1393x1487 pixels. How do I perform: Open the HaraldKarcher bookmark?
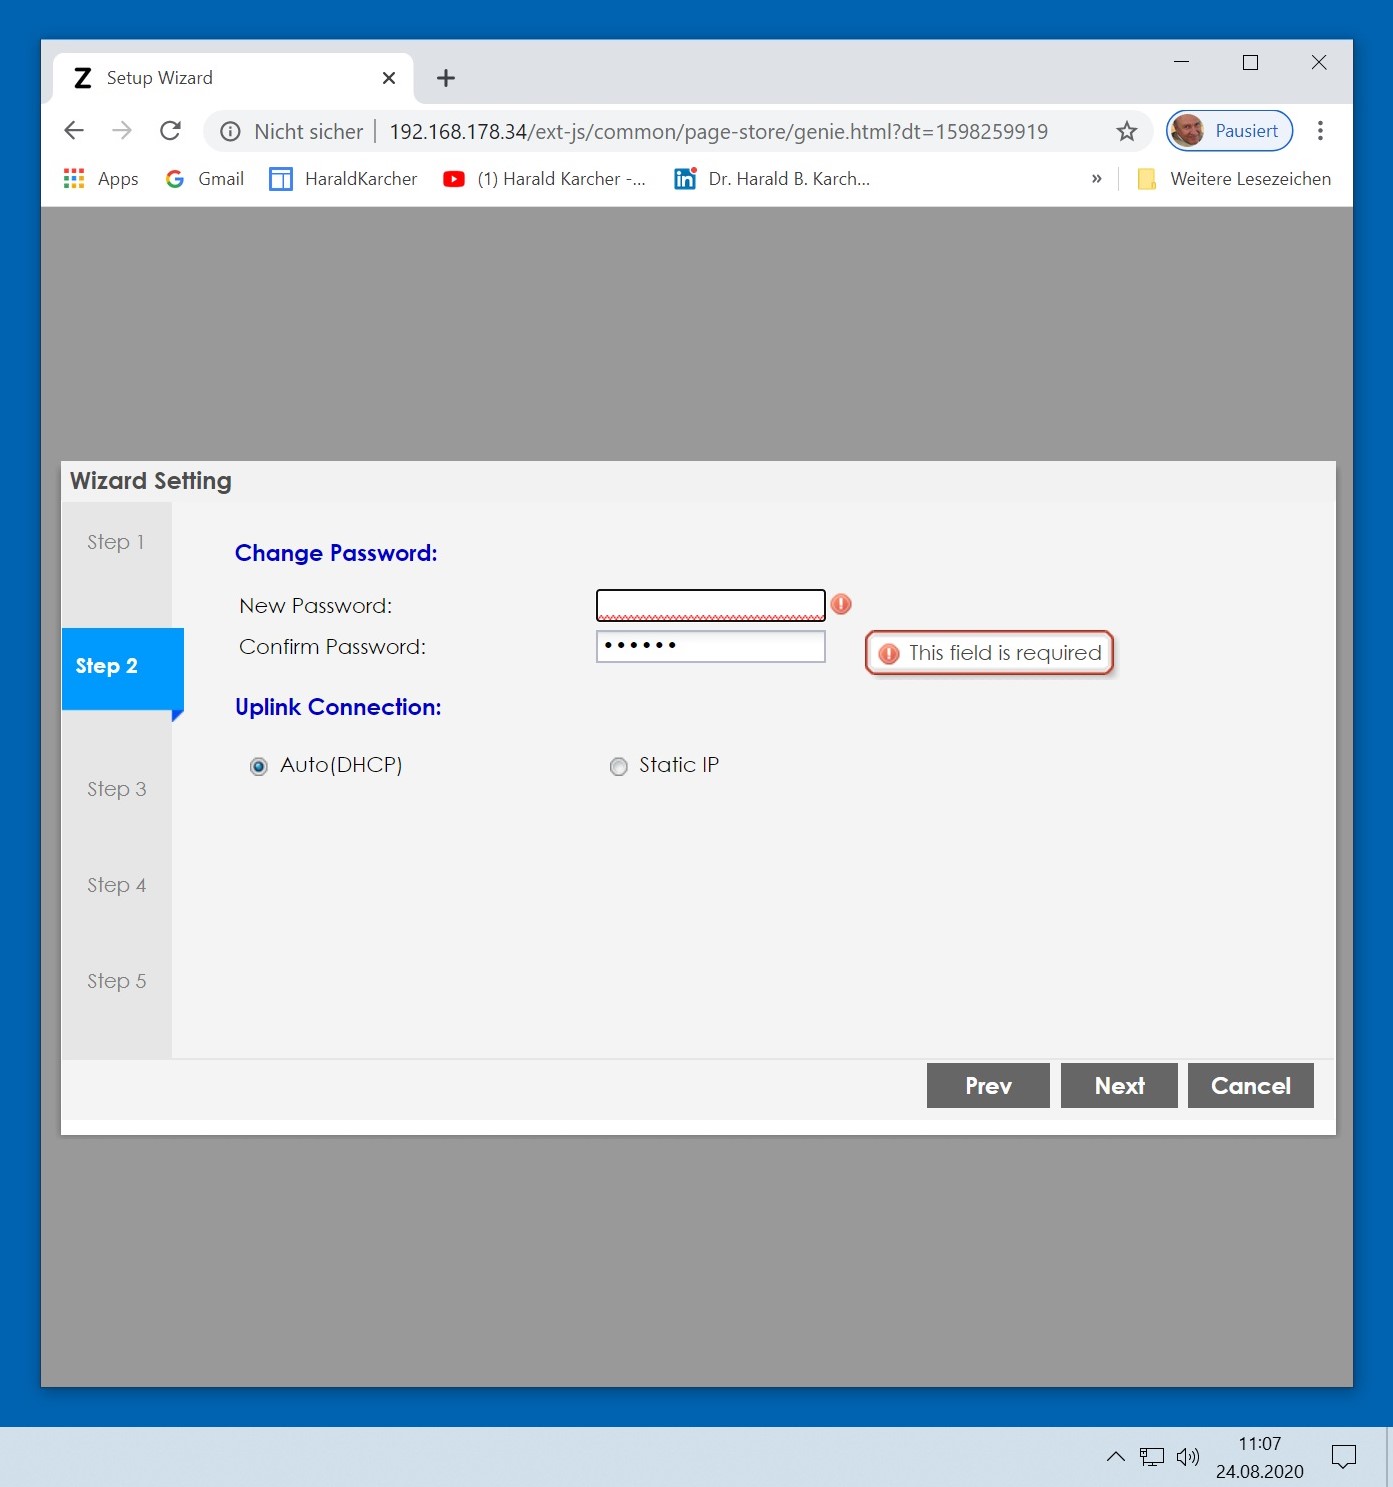343,179
